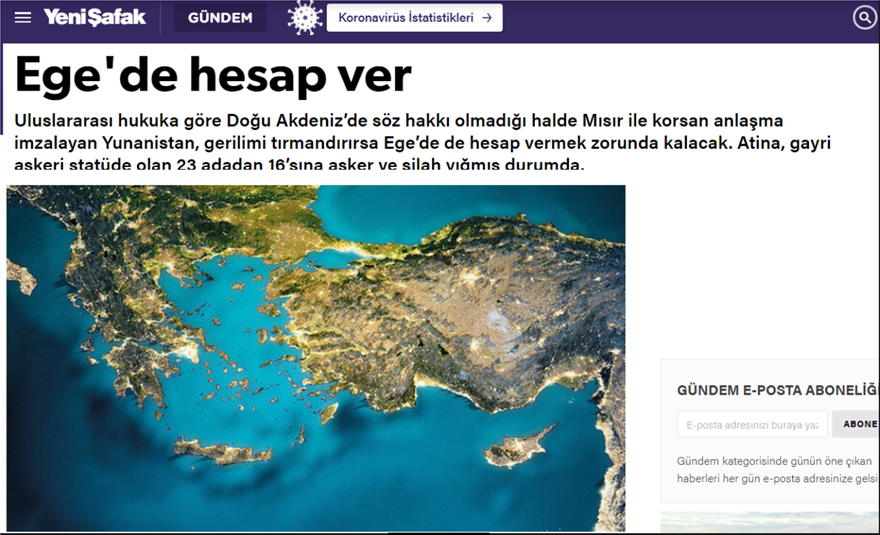Open the hamburger menu icon

(22, 18)
